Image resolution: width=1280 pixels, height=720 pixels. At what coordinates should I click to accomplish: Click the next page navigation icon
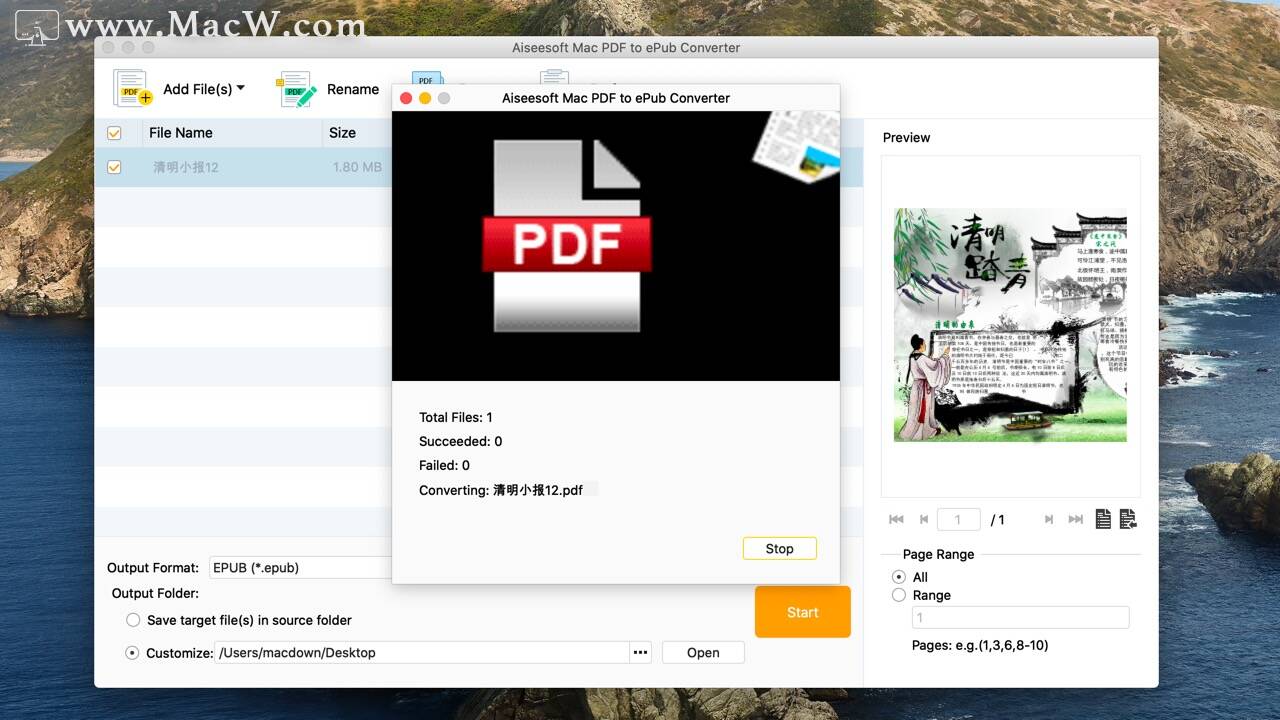(1048, 519)
